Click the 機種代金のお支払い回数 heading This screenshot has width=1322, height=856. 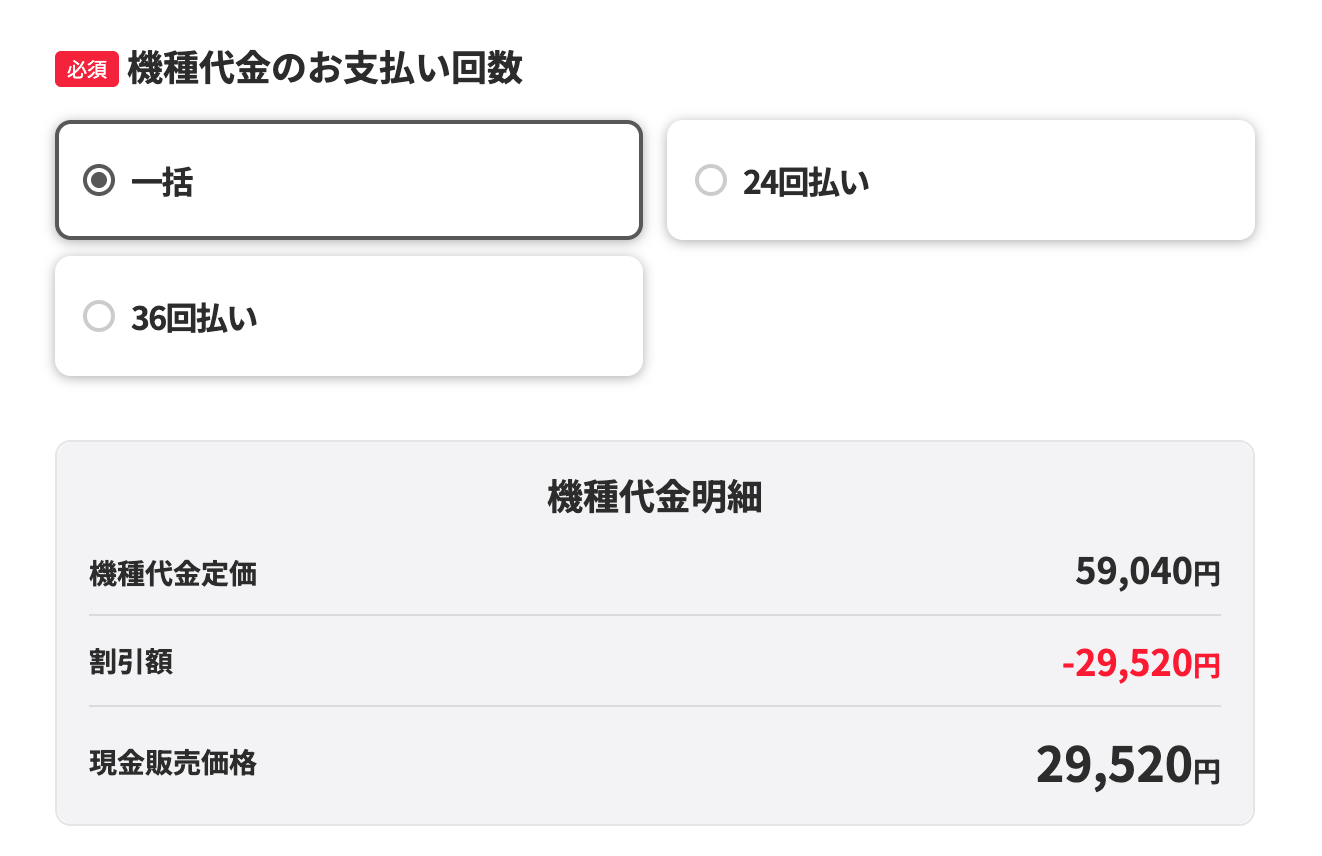(x=325, y=70)
